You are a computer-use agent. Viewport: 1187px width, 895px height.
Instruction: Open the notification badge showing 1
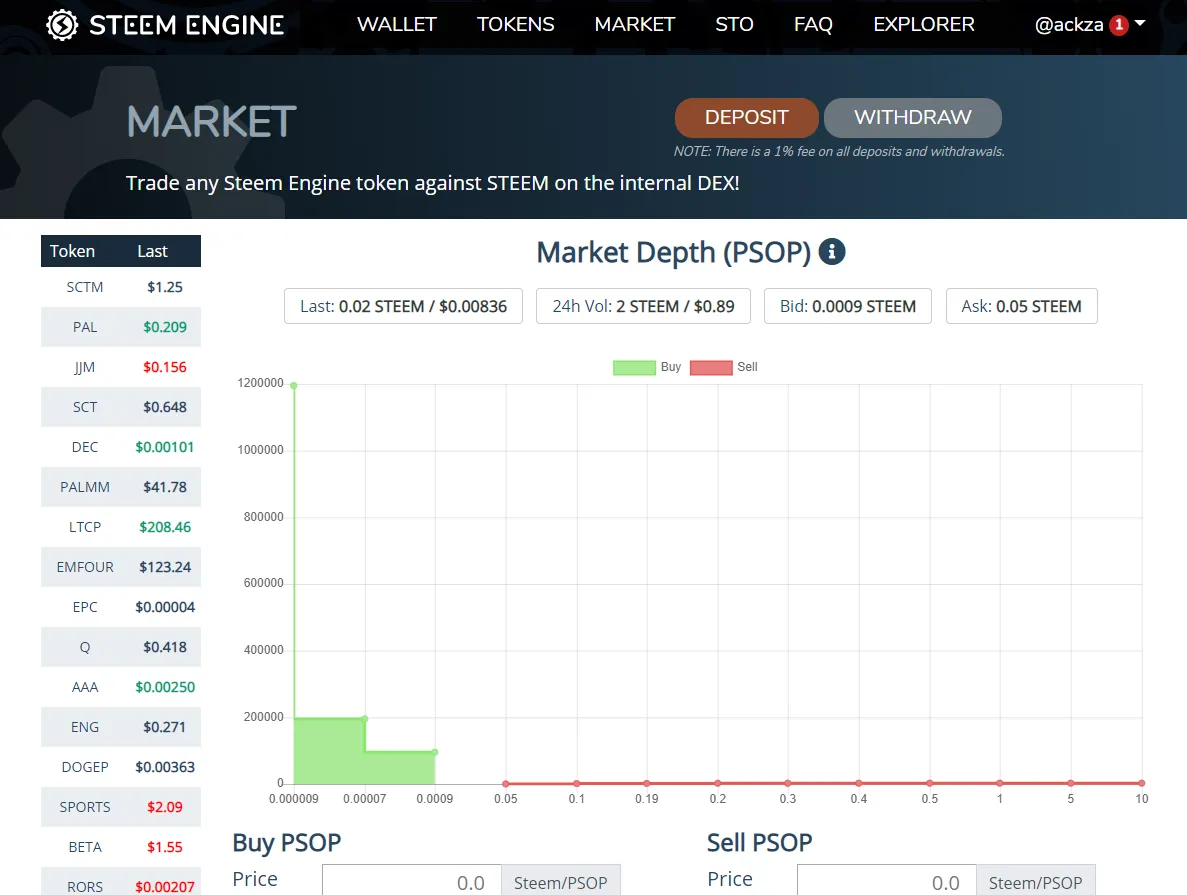click(1119, 25)
